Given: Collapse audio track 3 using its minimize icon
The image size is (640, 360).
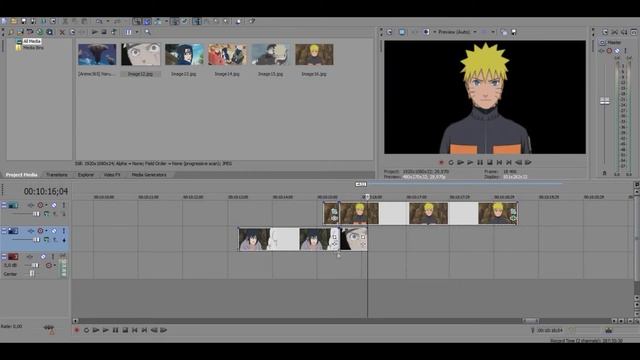Looking at the screenshot, I should pyautogui.click(x=4, y=256).
